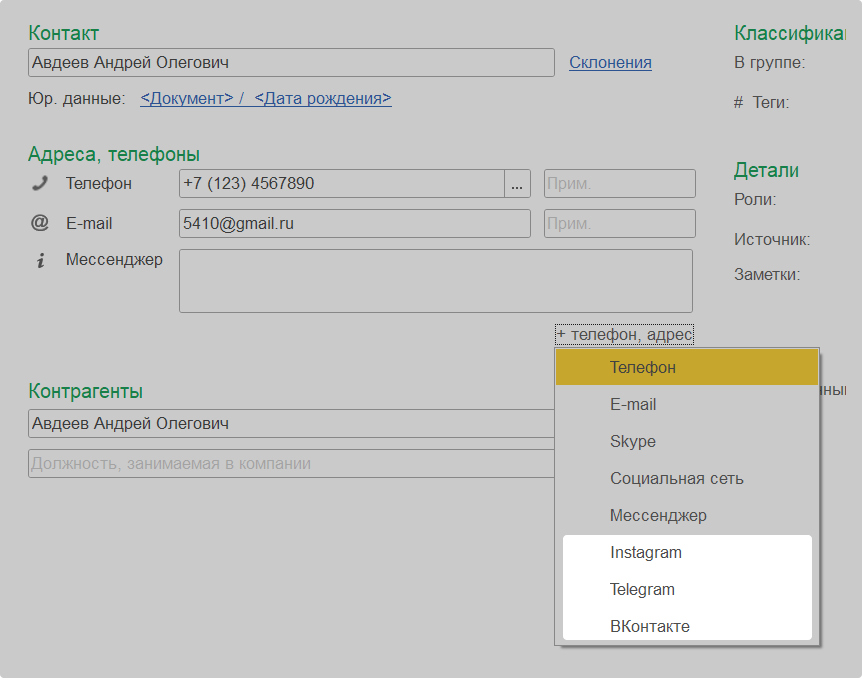Viewport: 862px width, 678px height.
Task: Click the <Документ> link
Action: tap(187, 99)
